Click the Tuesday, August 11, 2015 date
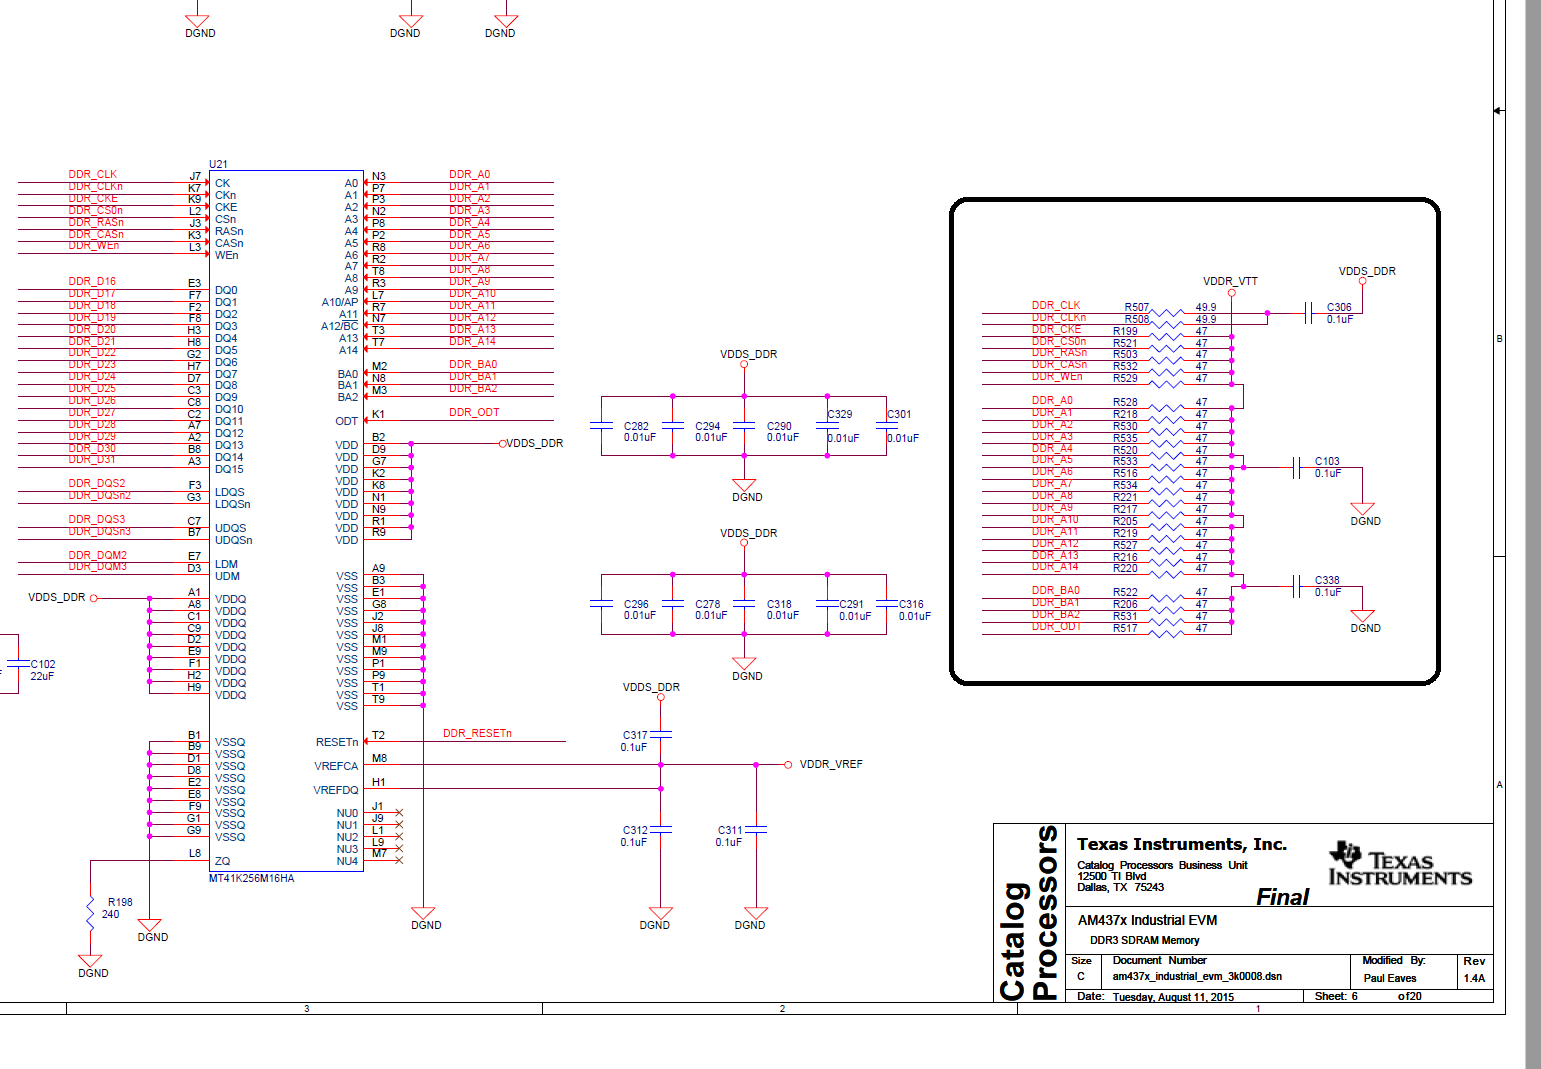1541x1069 pixels. [1173, 997]
